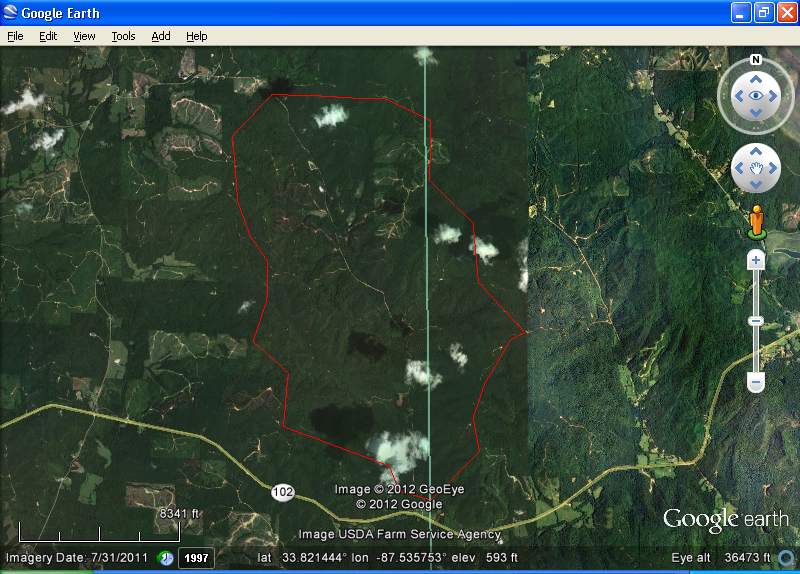The image size is (800, 574).
Task: Click the eye icon in look joystick
Action: coord(756,96)
